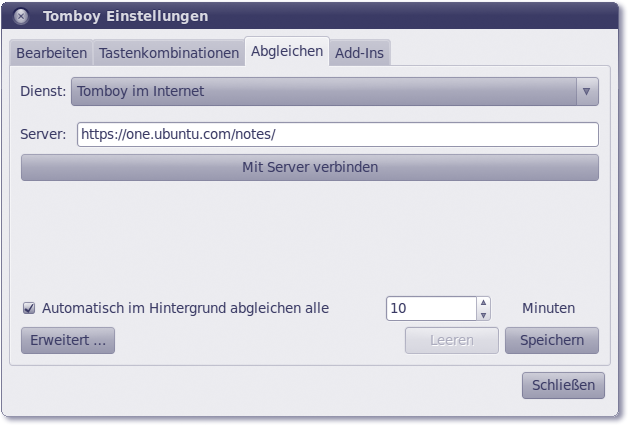Click the Dienst dropdown arrow
Viewport: 628px width, 425px height.
click(x=587, y=91)
